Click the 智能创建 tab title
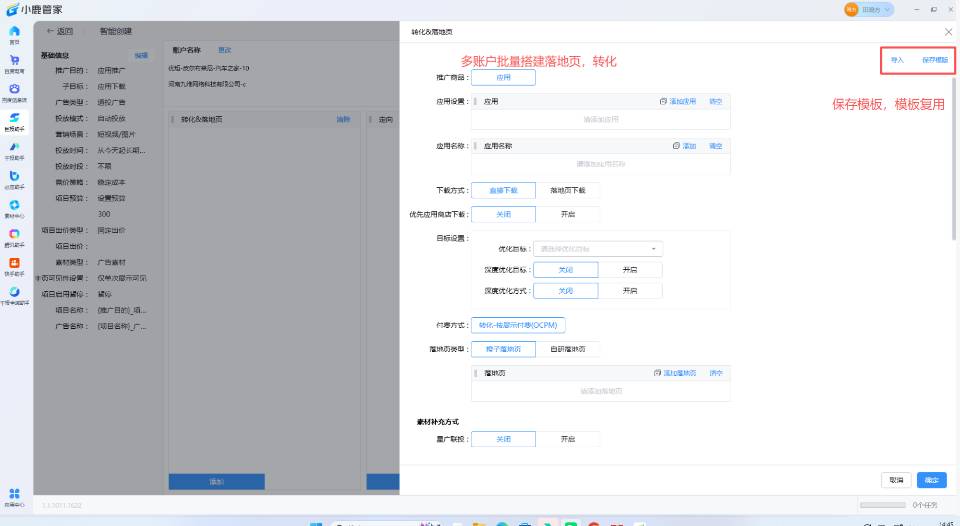The width and height of the screenshot is (960, 526). pyautogui.click(x=116, y=31)
